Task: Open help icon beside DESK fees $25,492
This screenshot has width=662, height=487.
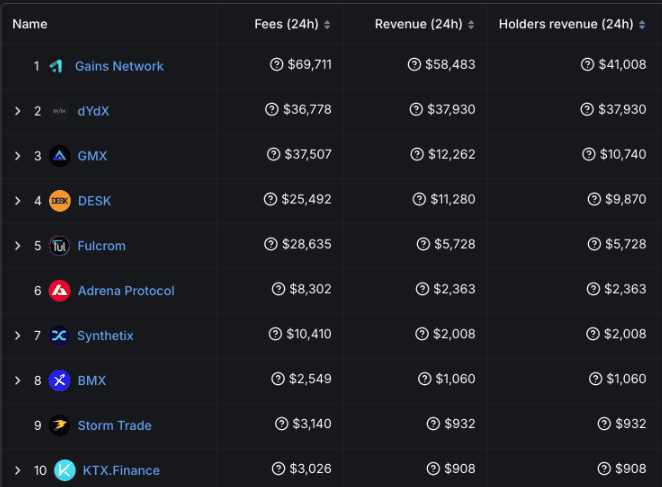Action: [270, 199]
